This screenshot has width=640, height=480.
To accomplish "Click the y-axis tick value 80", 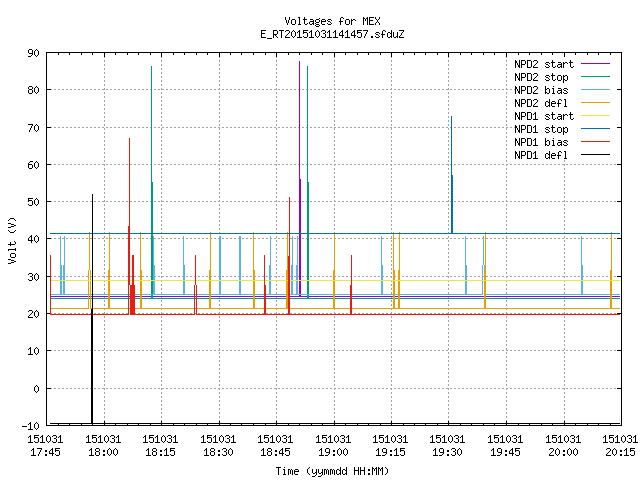I will (x=33, y=90).
